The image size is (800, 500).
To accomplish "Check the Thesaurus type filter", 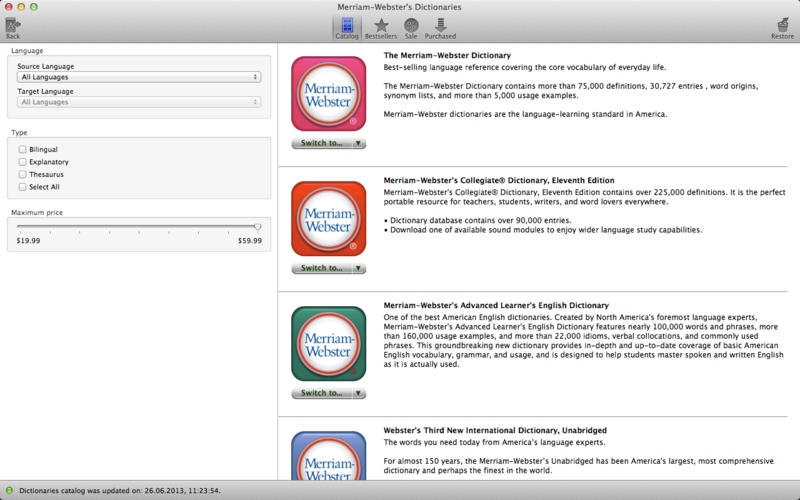I will click(x=22, y=174).
